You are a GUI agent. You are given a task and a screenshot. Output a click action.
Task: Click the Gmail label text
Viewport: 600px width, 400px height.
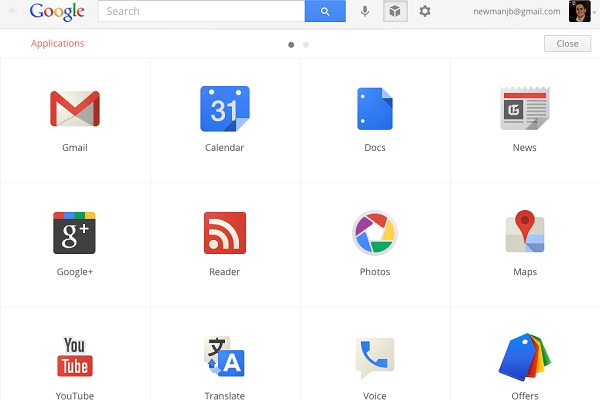point(75,147)
